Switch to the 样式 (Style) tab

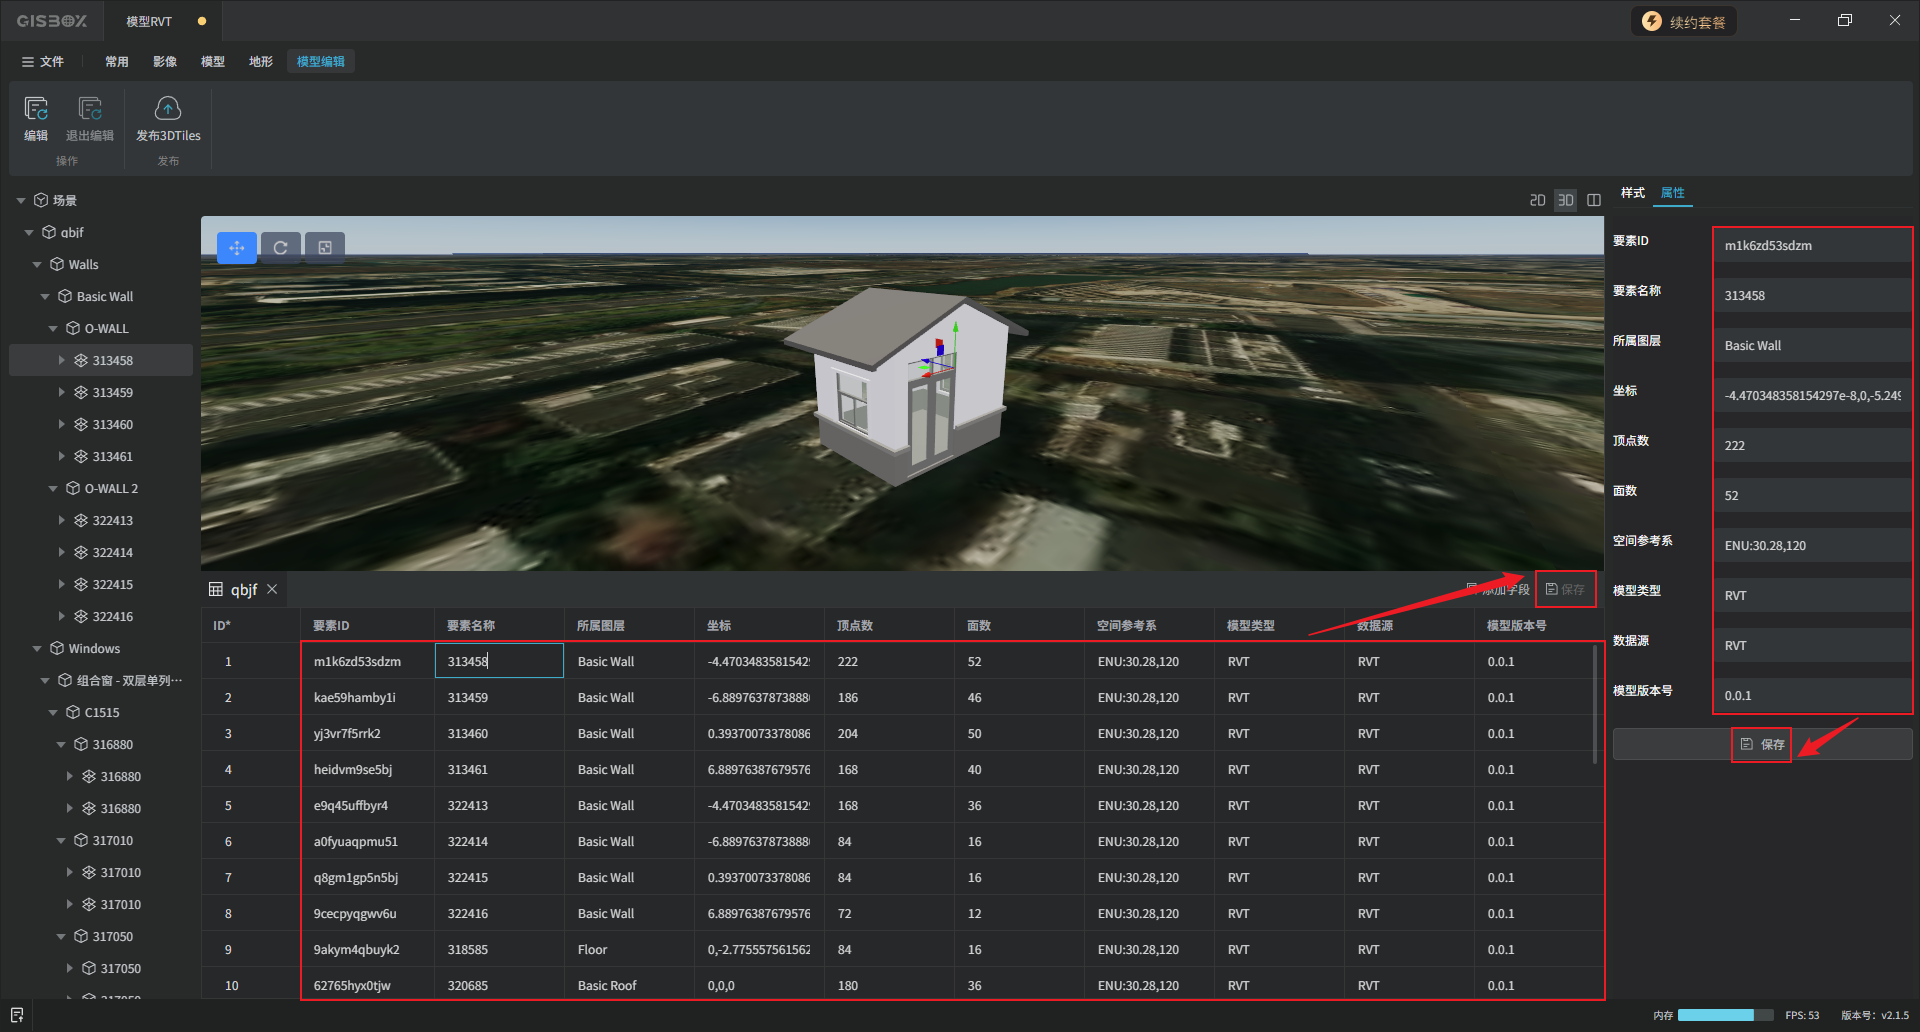coord(1632,193)
